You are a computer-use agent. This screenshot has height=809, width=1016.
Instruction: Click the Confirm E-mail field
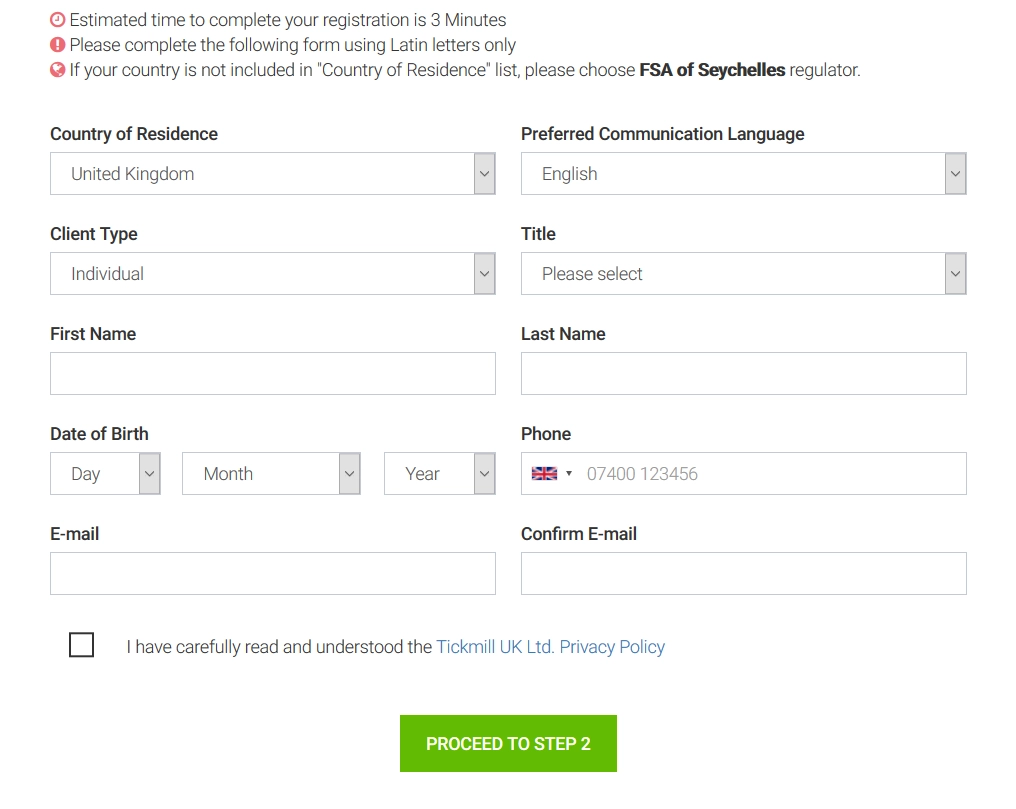click(x=742, y=573)
